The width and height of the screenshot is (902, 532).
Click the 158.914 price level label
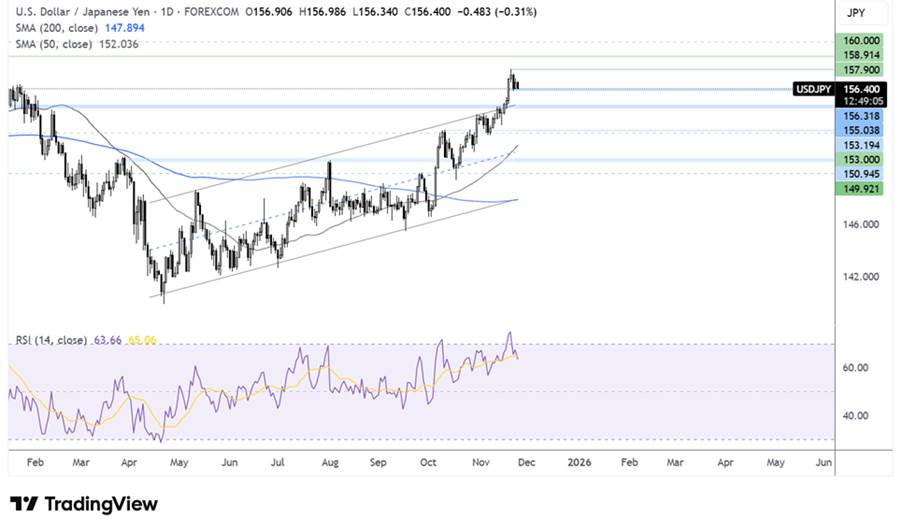(860, 55)
